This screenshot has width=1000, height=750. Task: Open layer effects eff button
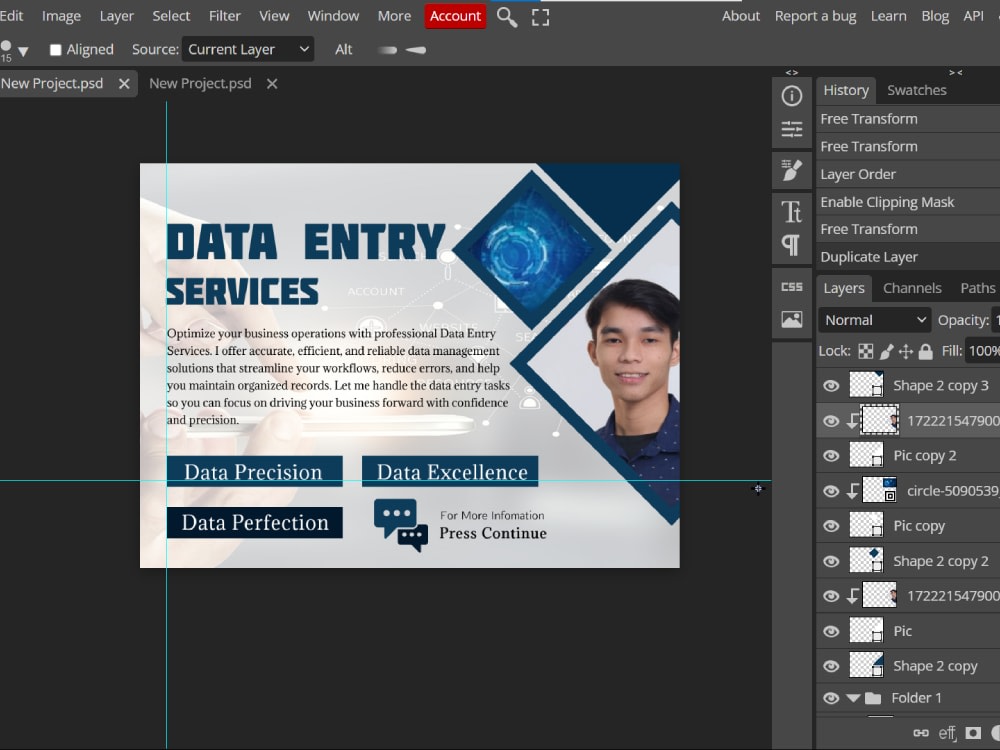point(948,733)
